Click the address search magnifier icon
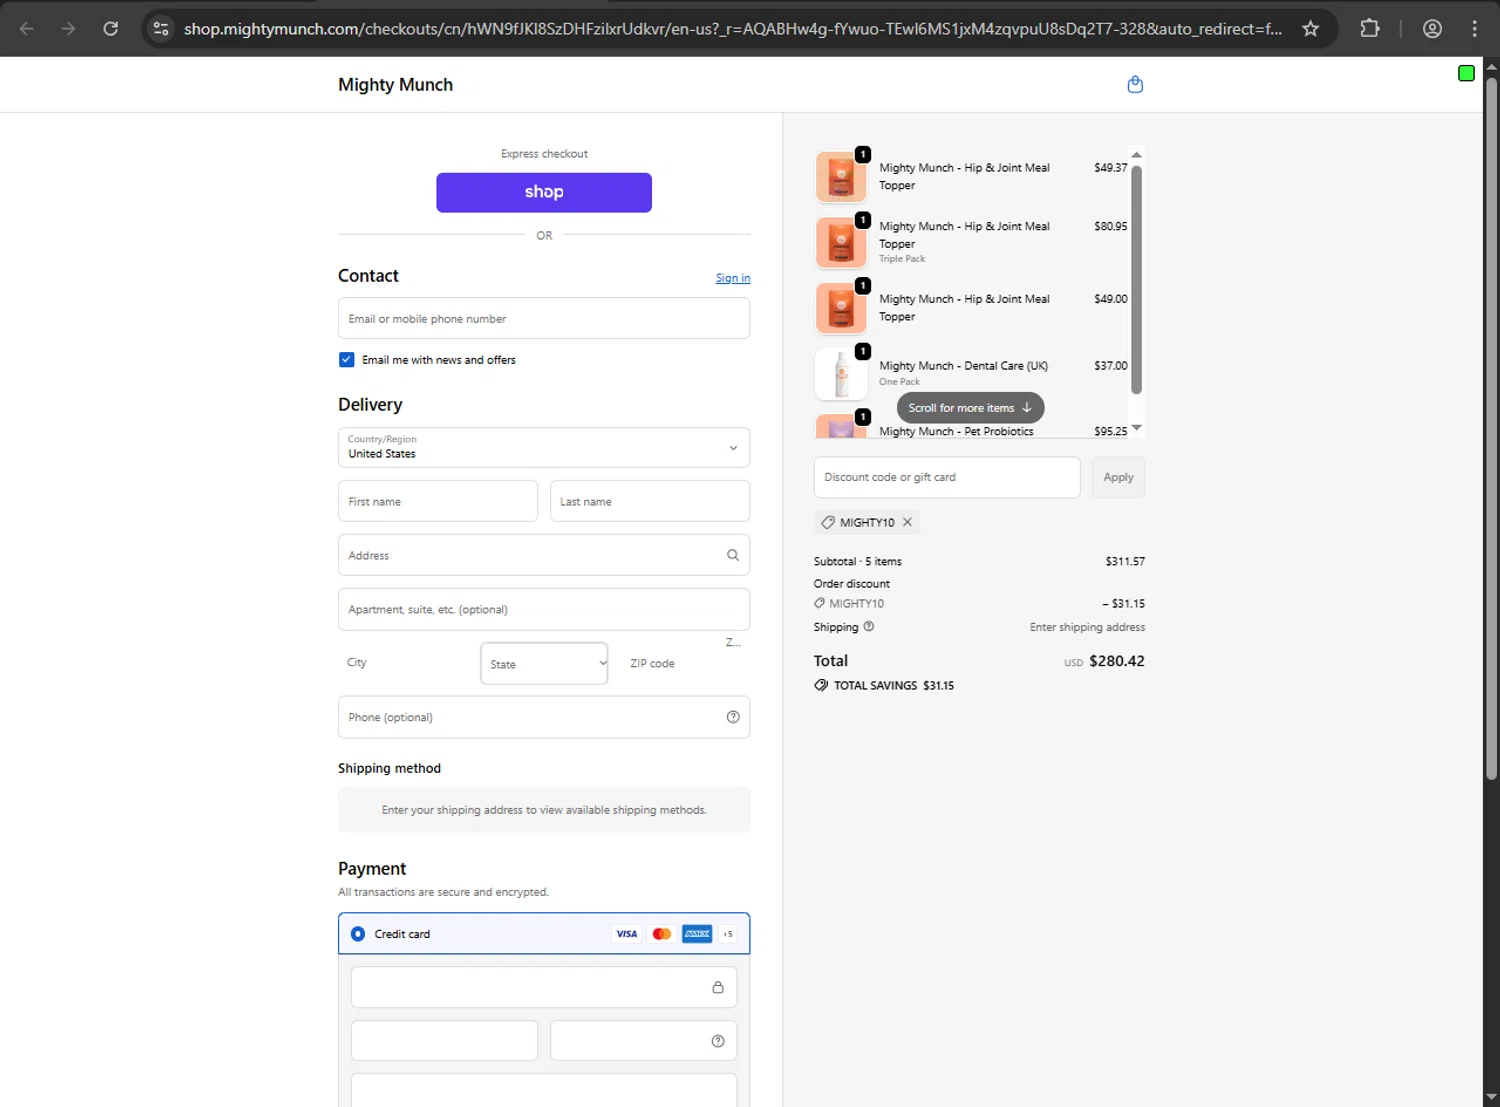Viewport: 1500px width, 1107px height. click(x=733, y=555)
